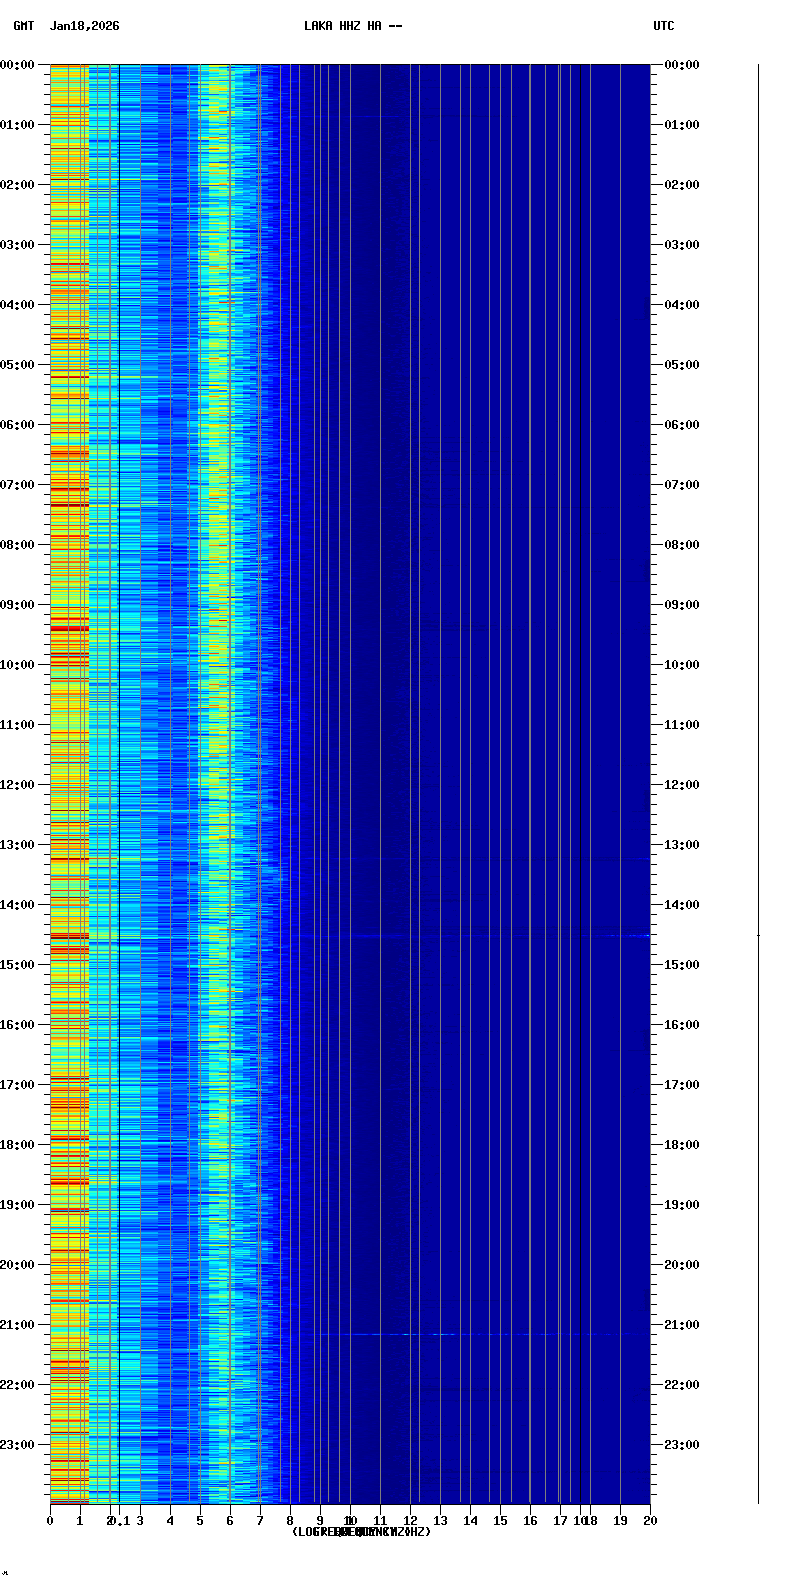Click the GMT label at top left

point(23,26)
